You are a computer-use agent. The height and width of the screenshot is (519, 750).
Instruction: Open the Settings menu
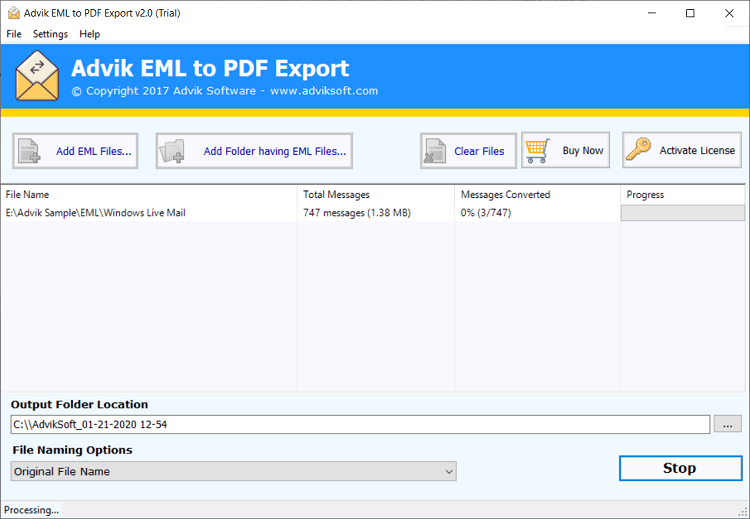[50, 34]
